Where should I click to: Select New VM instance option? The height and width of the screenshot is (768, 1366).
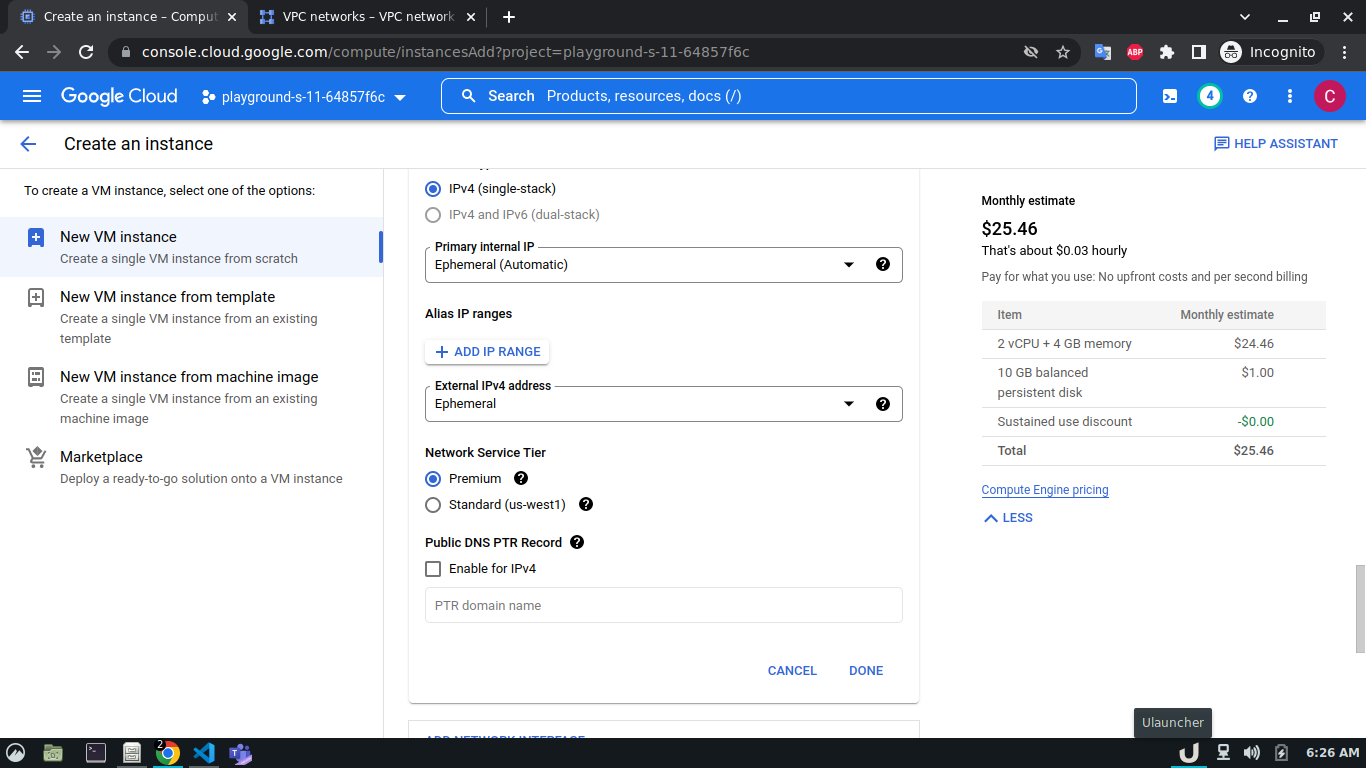click(191, 247)
